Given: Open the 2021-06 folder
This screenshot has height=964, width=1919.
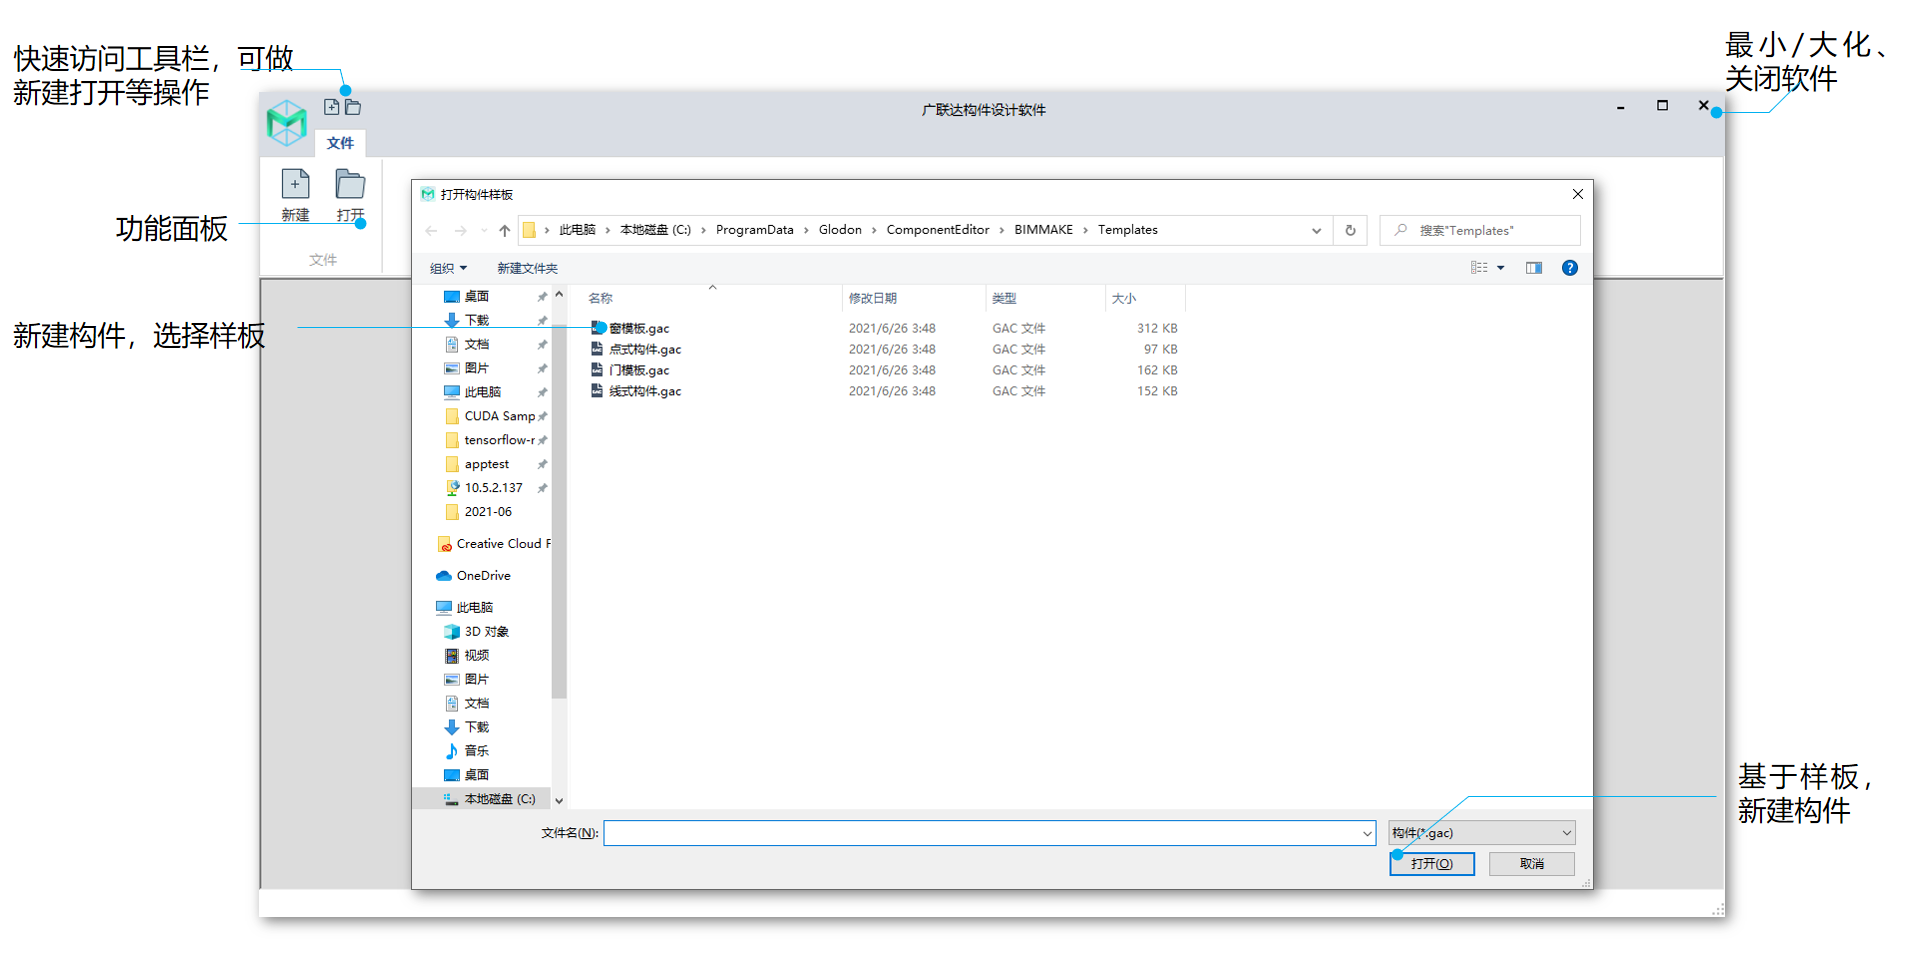Looking at the screenshot, I should click(488, 512).
